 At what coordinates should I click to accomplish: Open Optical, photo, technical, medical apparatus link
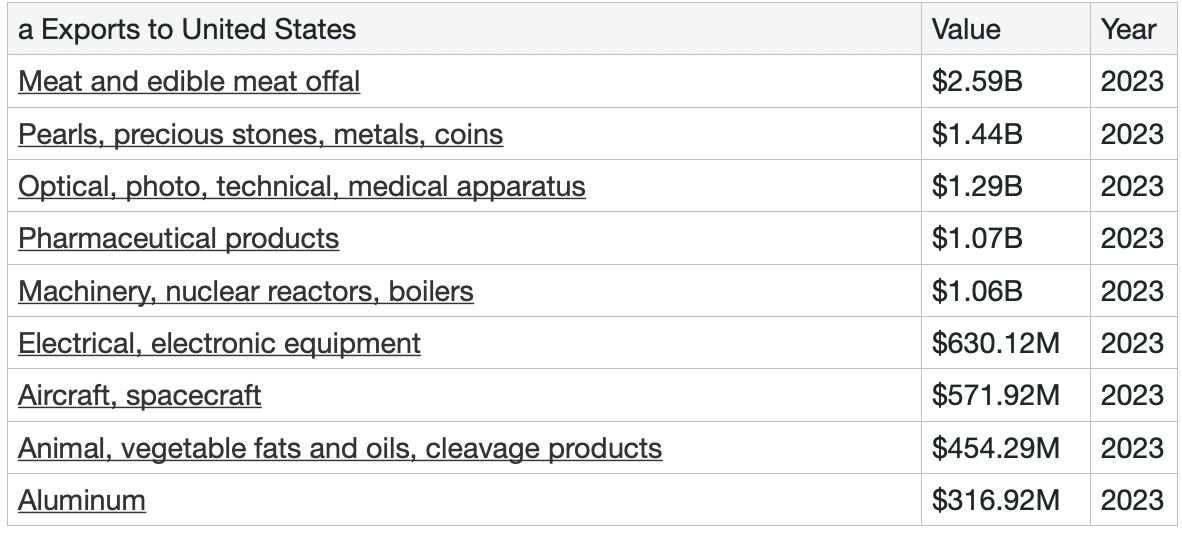pos(301,186)
